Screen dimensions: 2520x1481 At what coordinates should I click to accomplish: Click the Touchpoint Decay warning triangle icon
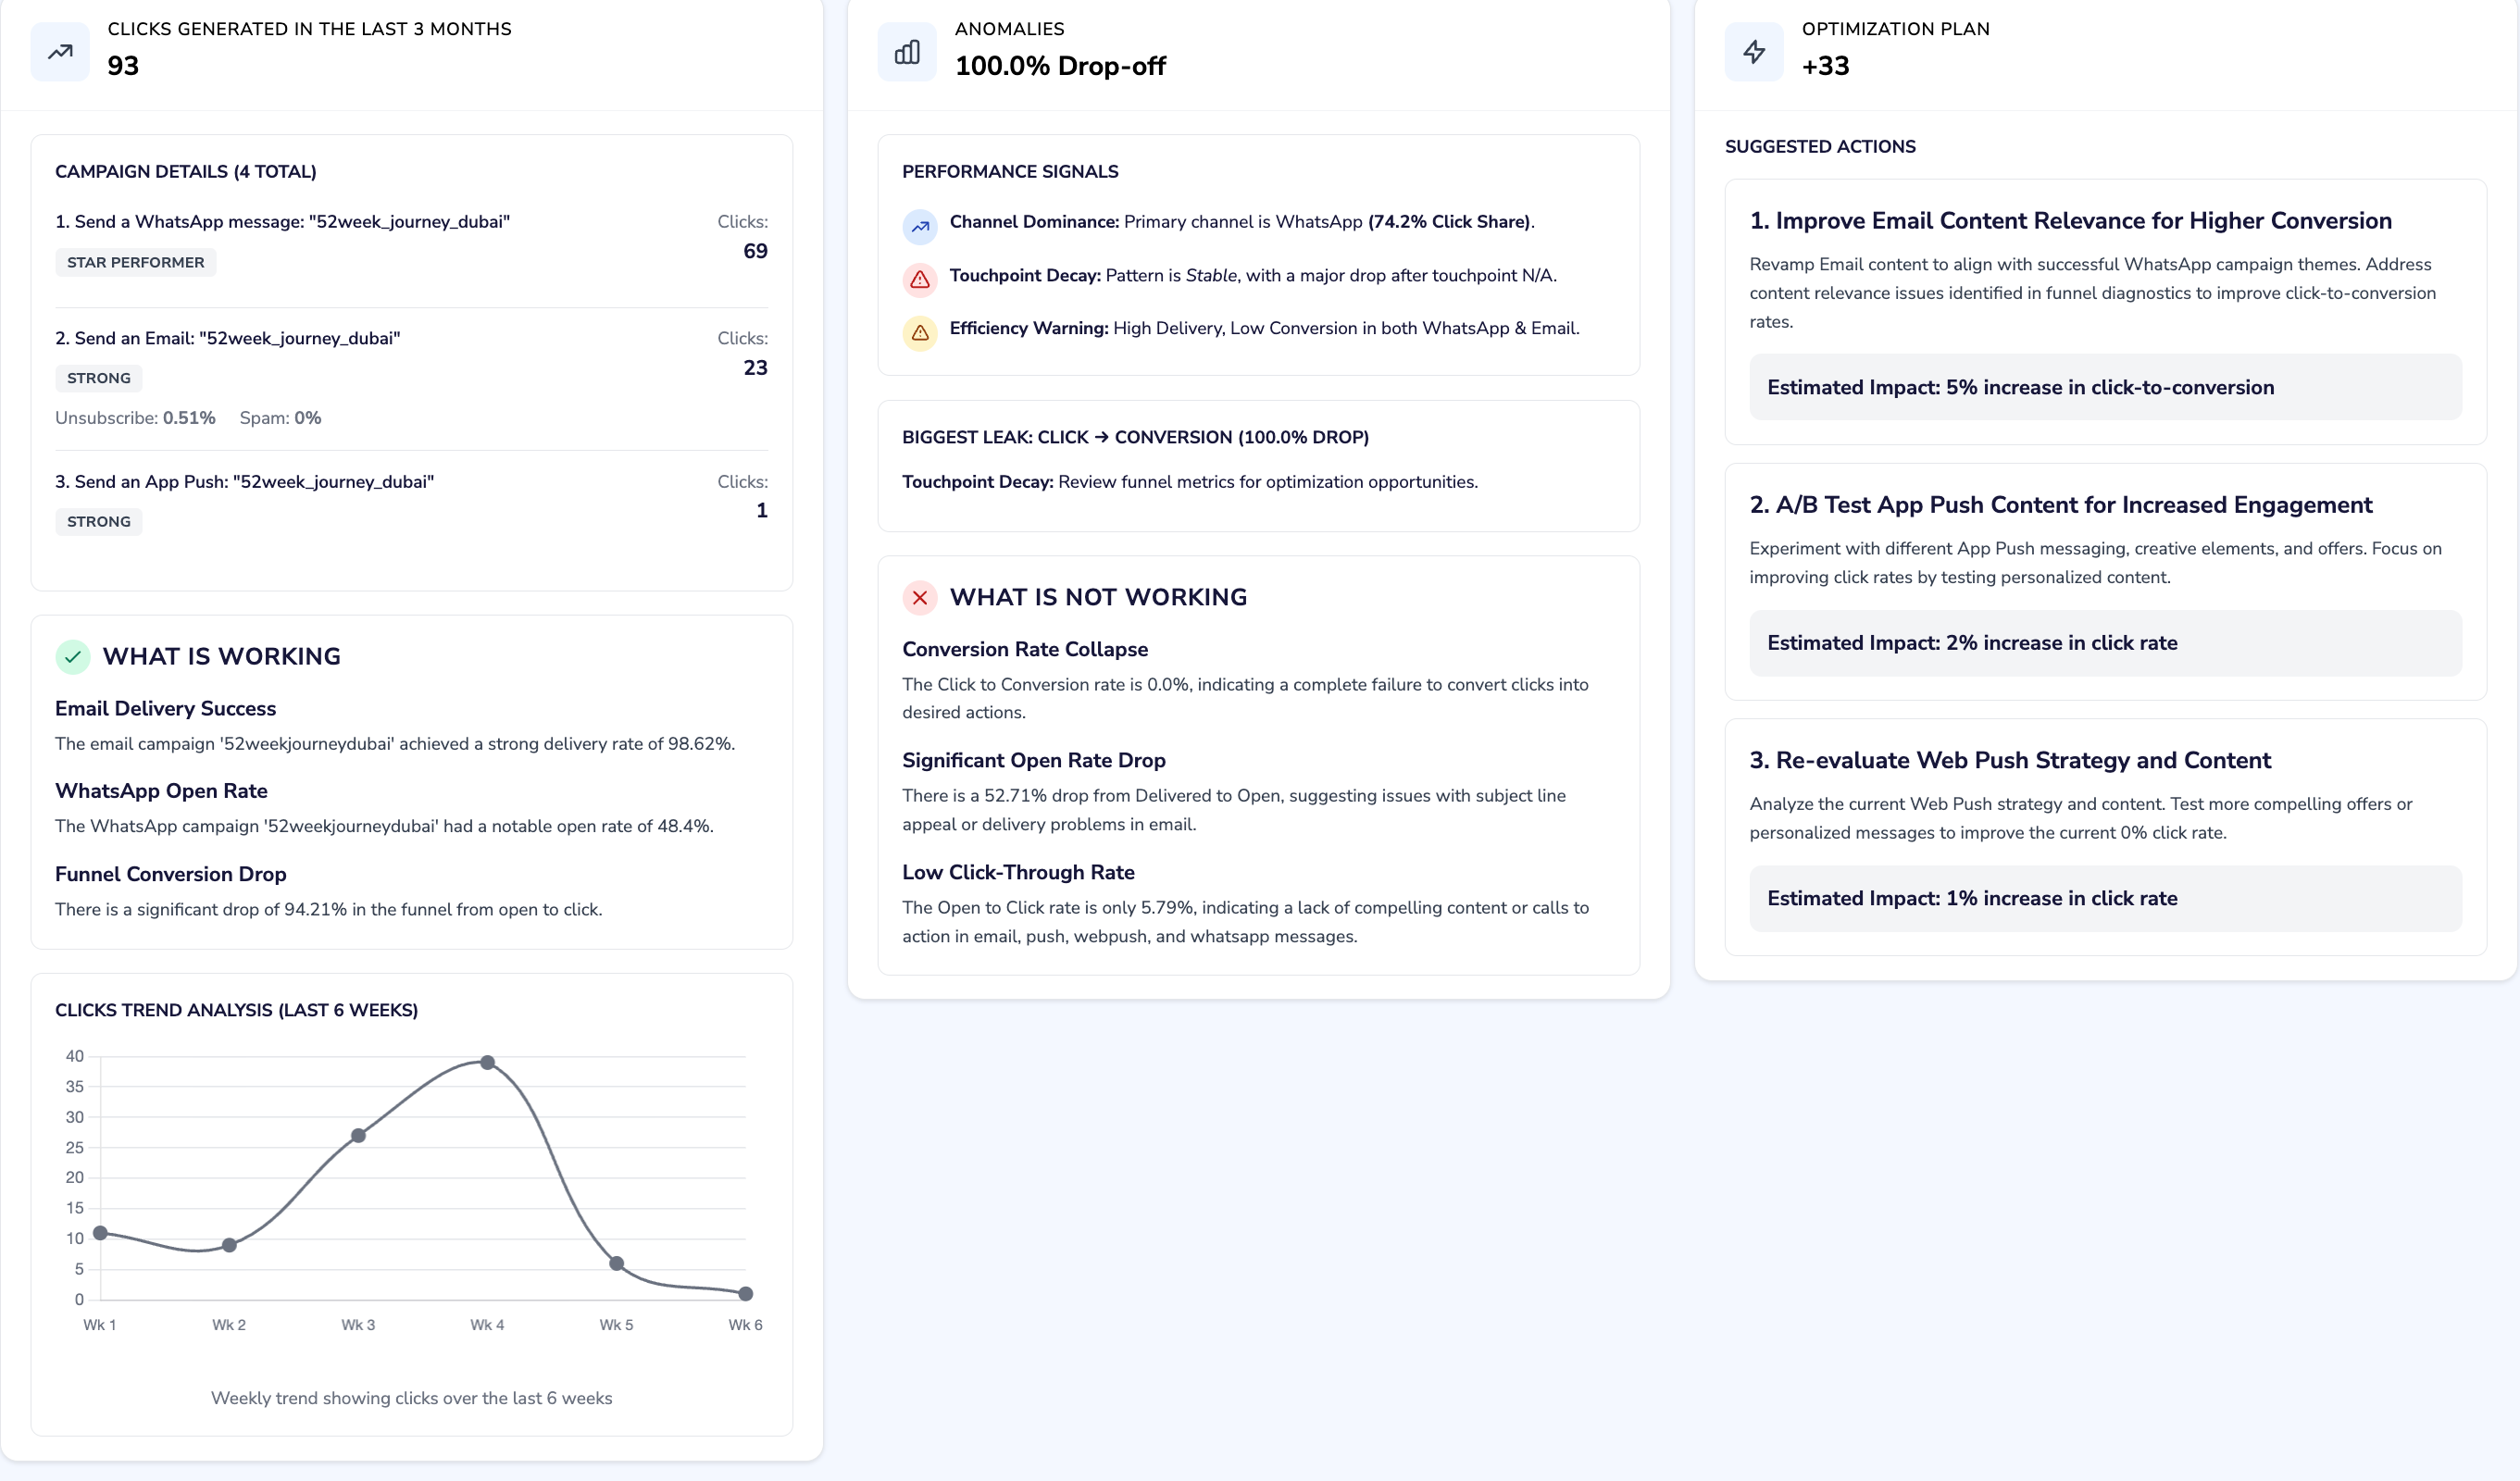coord(920,280)
